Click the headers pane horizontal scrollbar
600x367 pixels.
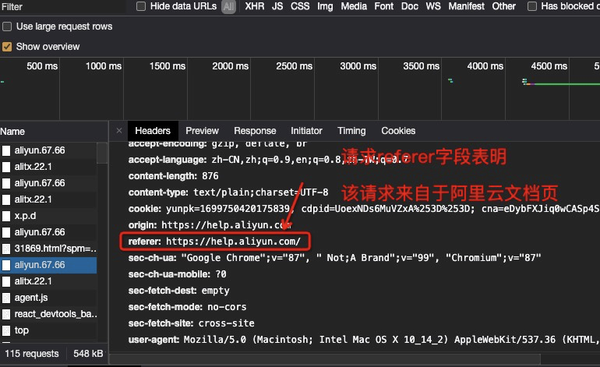pyautogui.click(x=326, y=359)
